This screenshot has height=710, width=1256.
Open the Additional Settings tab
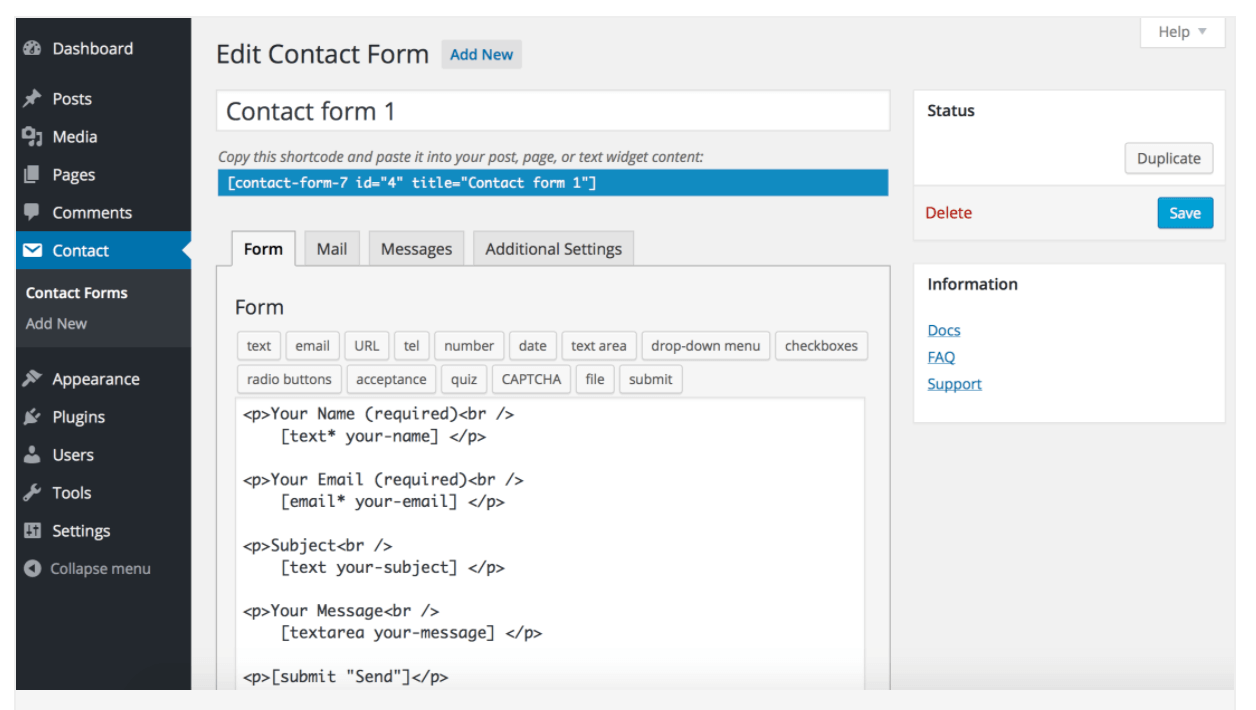tap(553, 249)
